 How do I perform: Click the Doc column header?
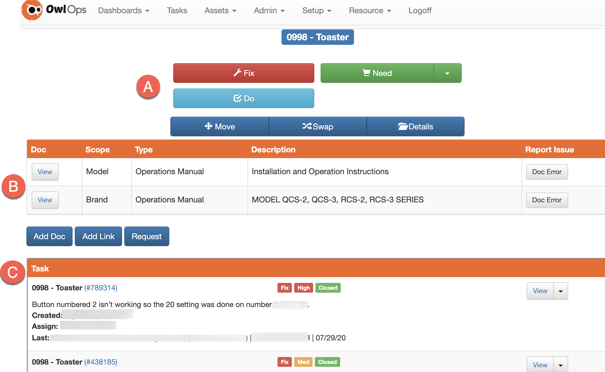[39, 150]
